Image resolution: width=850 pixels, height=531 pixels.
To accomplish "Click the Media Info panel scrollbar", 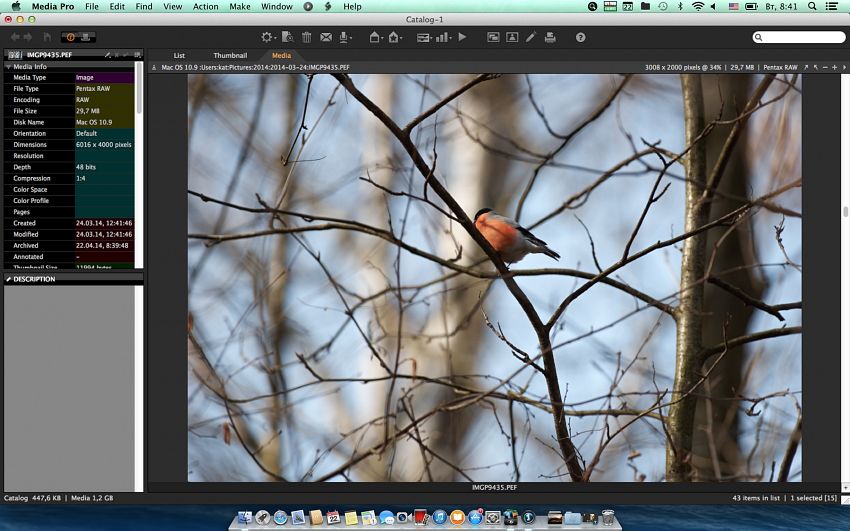I will tap(139, 87).
